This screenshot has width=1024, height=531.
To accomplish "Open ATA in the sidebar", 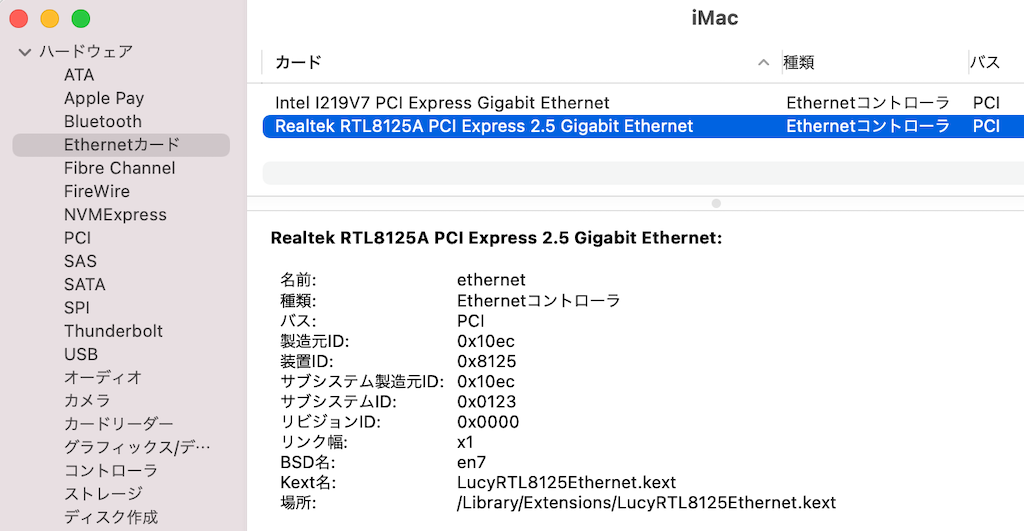I will (x=79, y=75).
